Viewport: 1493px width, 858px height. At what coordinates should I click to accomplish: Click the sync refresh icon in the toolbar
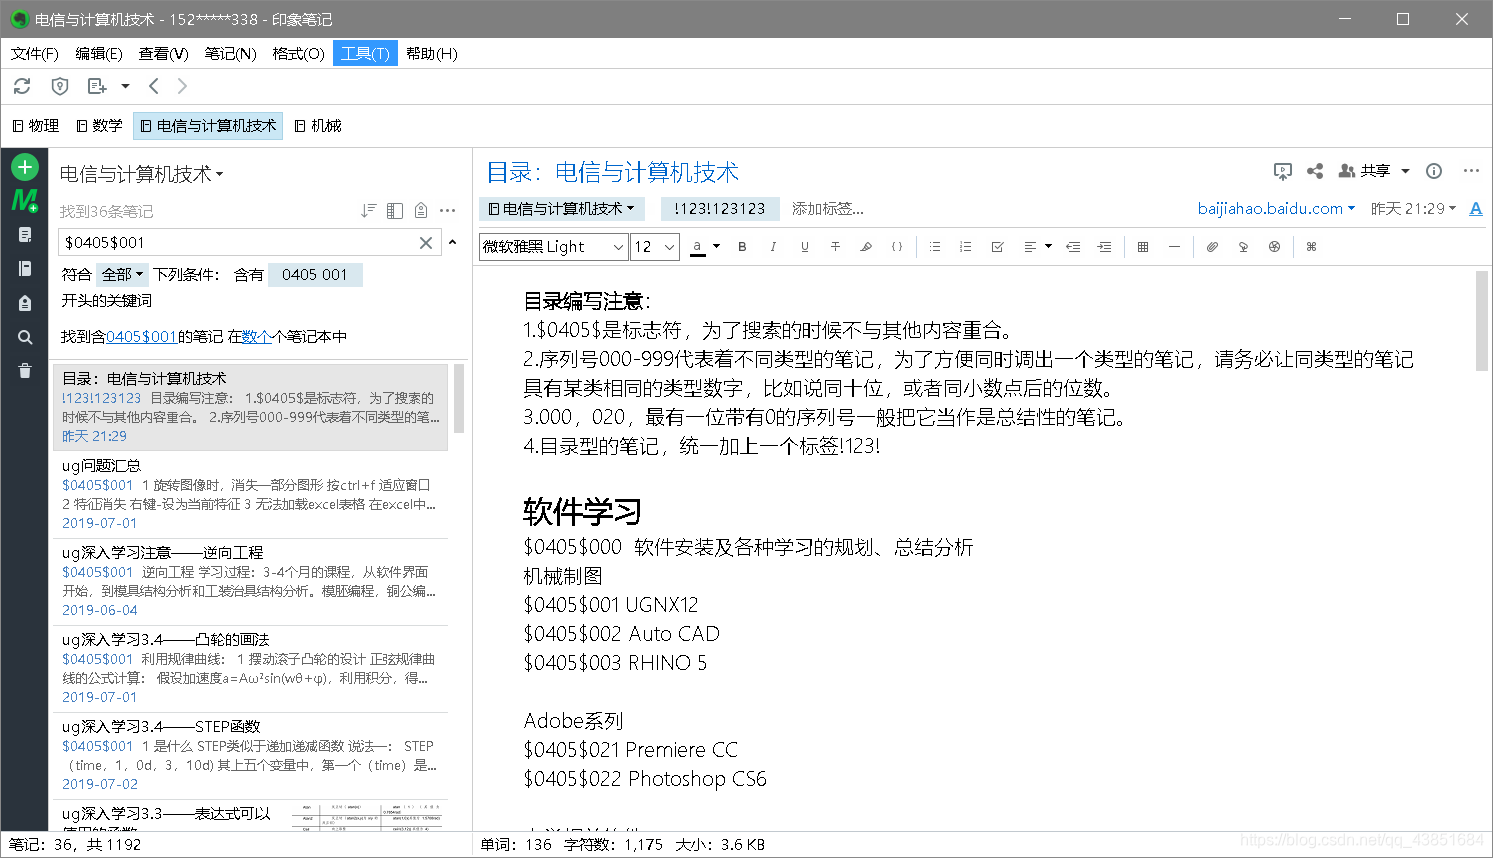point(22,86)
